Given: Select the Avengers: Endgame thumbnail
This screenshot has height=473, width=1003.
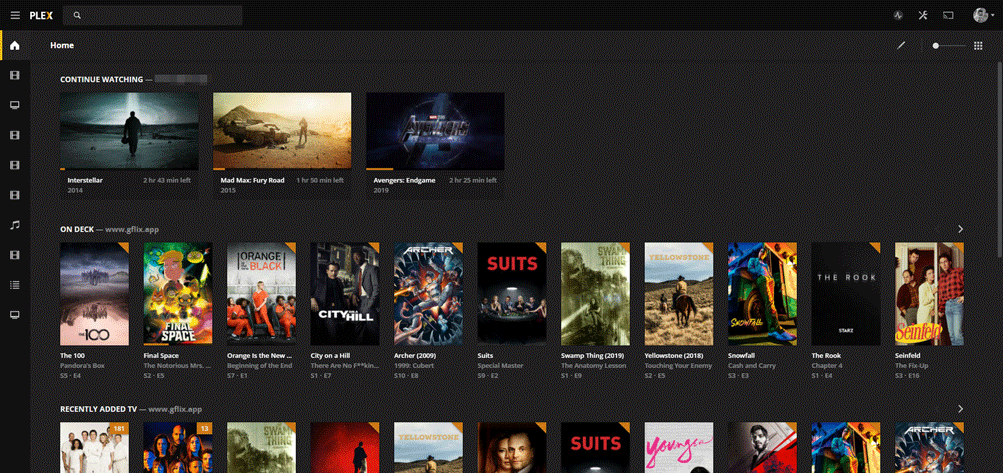Looking at the screenshot, I should (x=435, y=131).
